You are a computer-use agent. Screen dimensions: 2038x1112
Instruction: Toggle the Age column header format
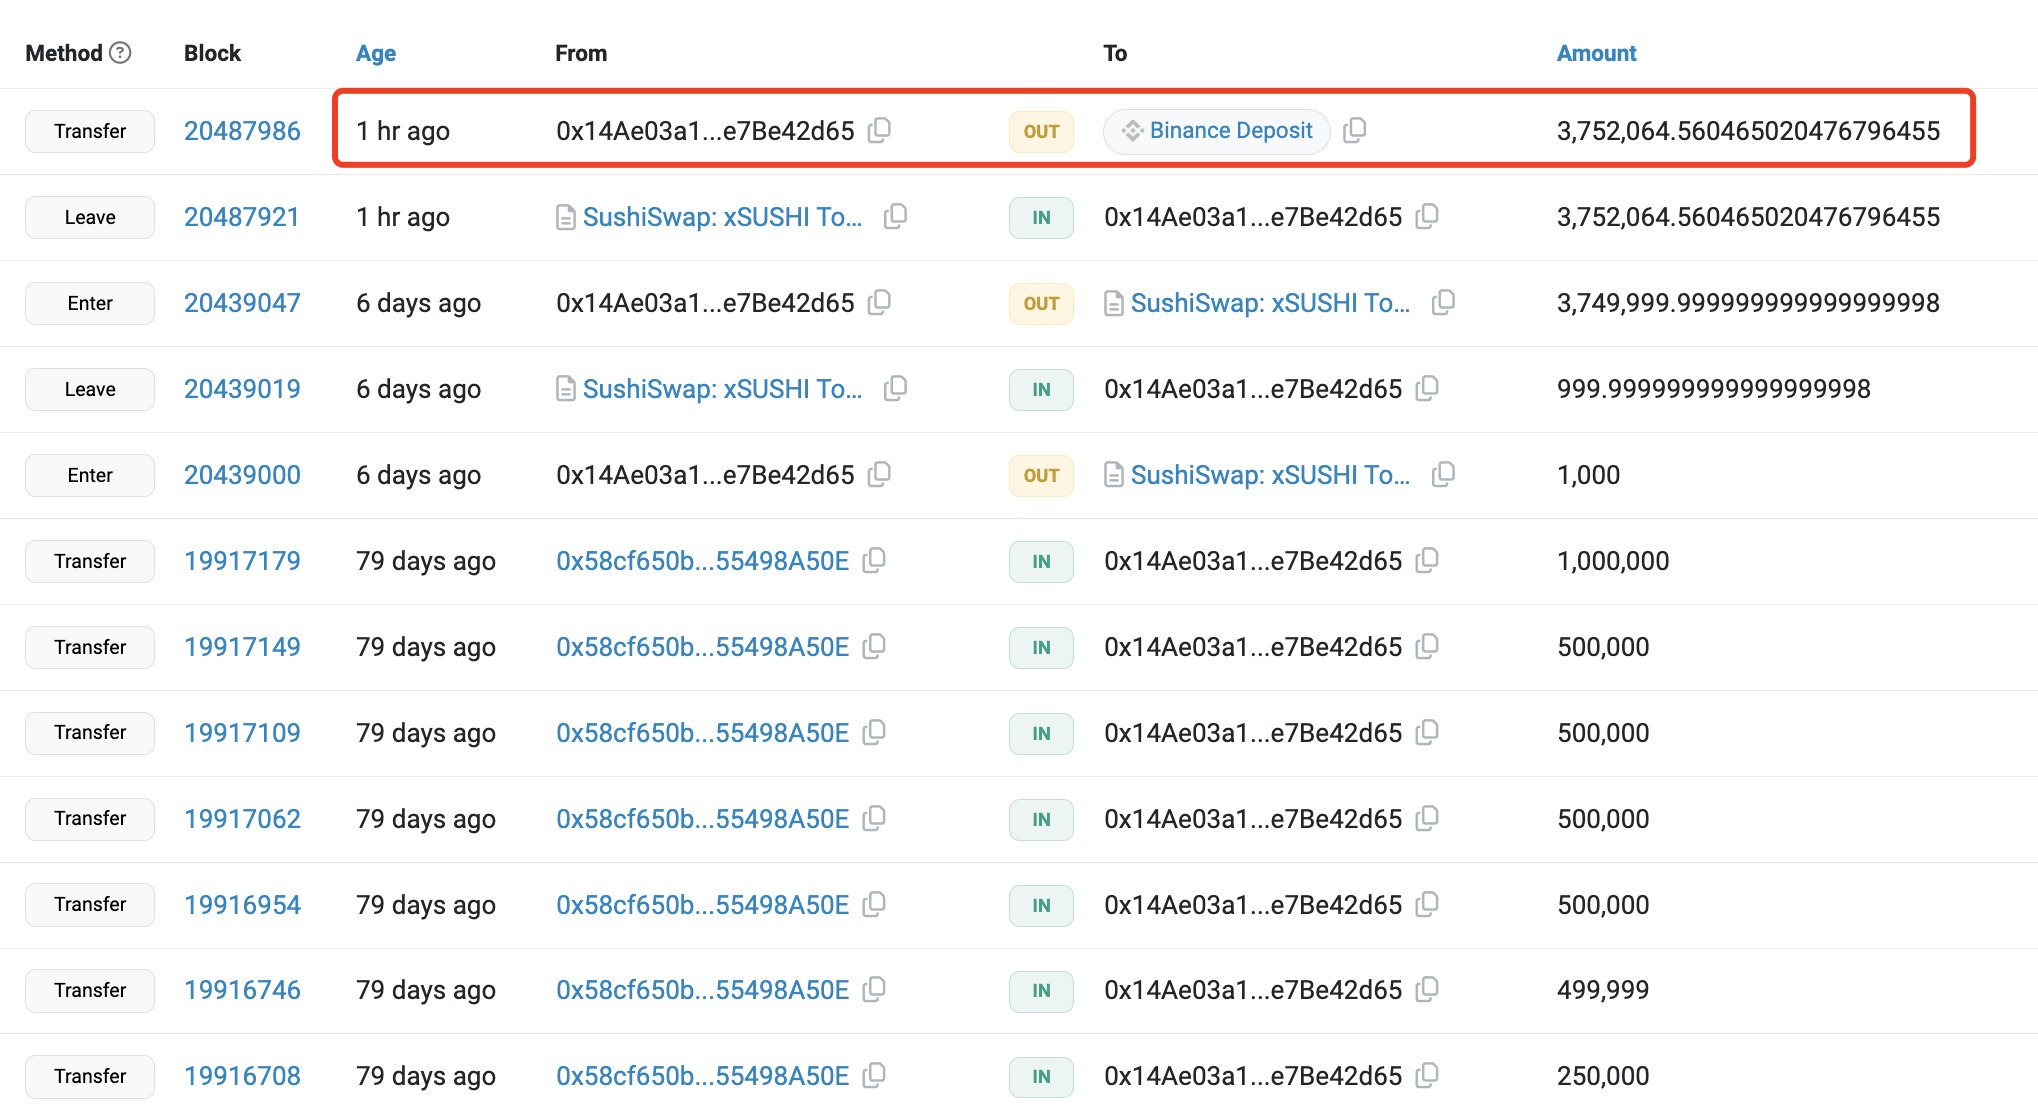(x=376, y=53)
